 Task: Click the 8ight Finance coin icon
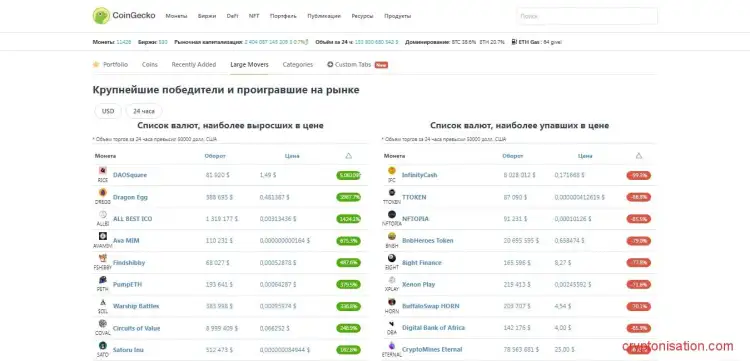pos(392,258)
